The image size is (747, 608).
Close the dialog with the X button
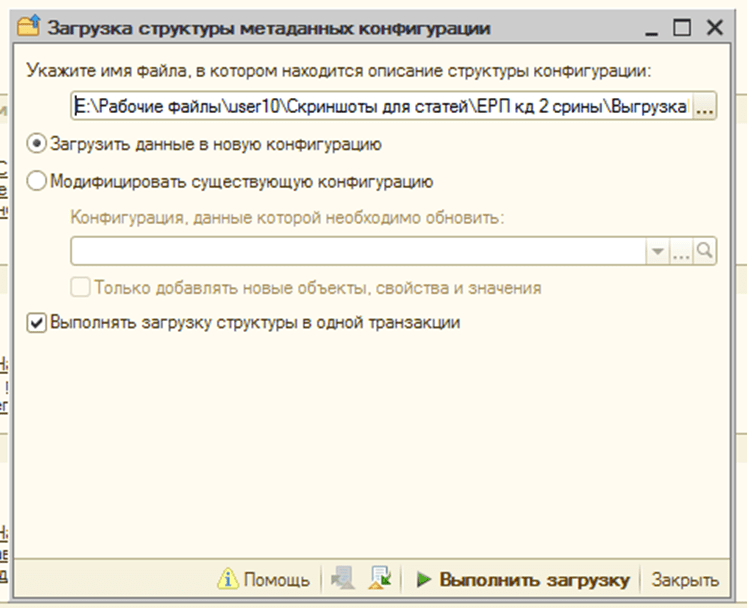pos(715,29)
